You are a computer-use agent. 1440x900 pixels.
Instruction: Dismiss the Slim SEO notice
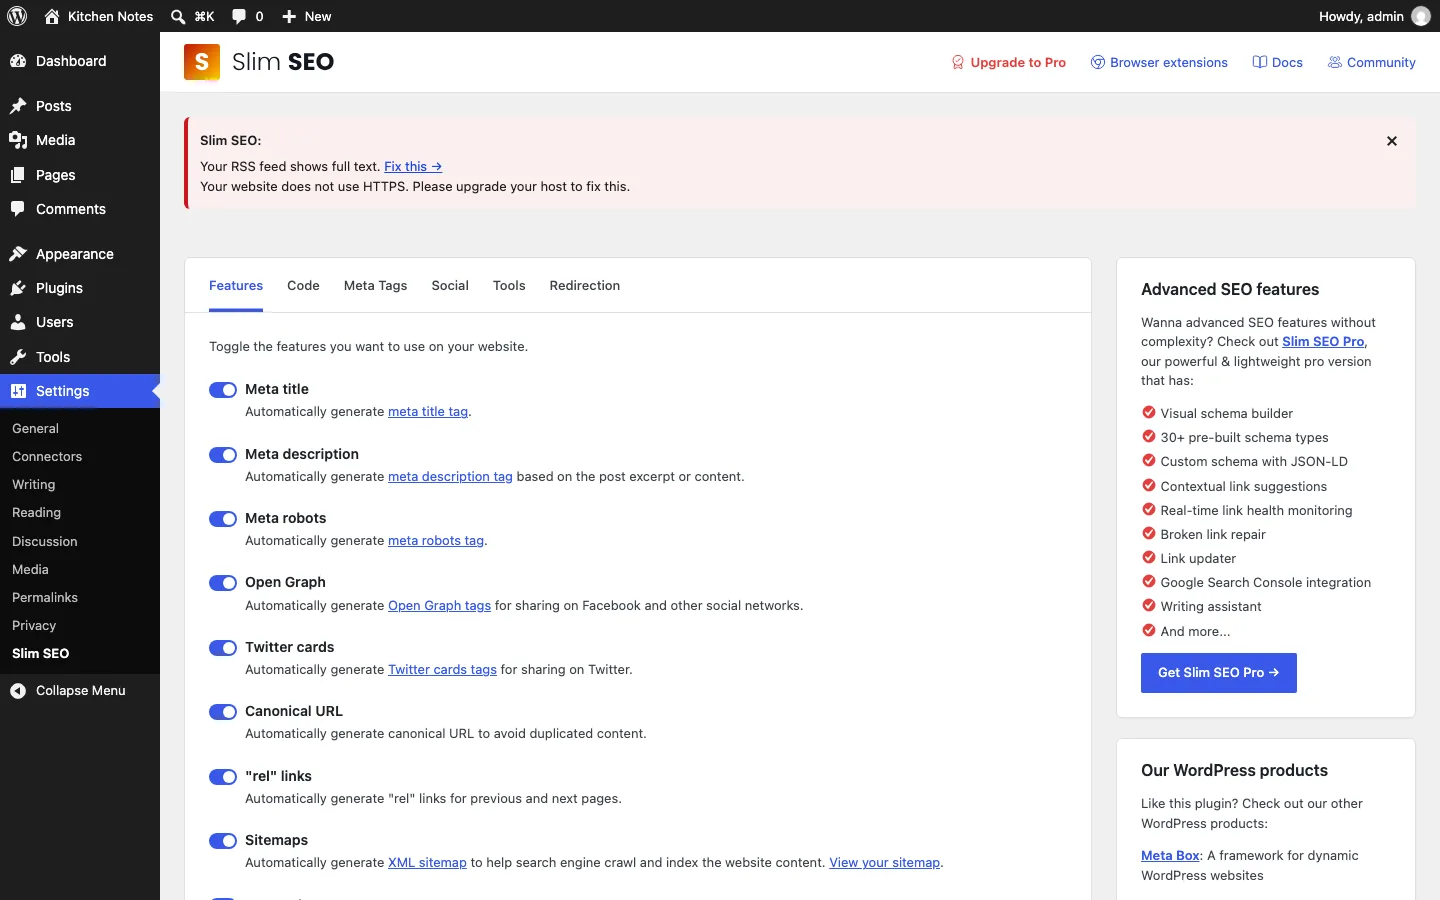(x=1392, y=141)
